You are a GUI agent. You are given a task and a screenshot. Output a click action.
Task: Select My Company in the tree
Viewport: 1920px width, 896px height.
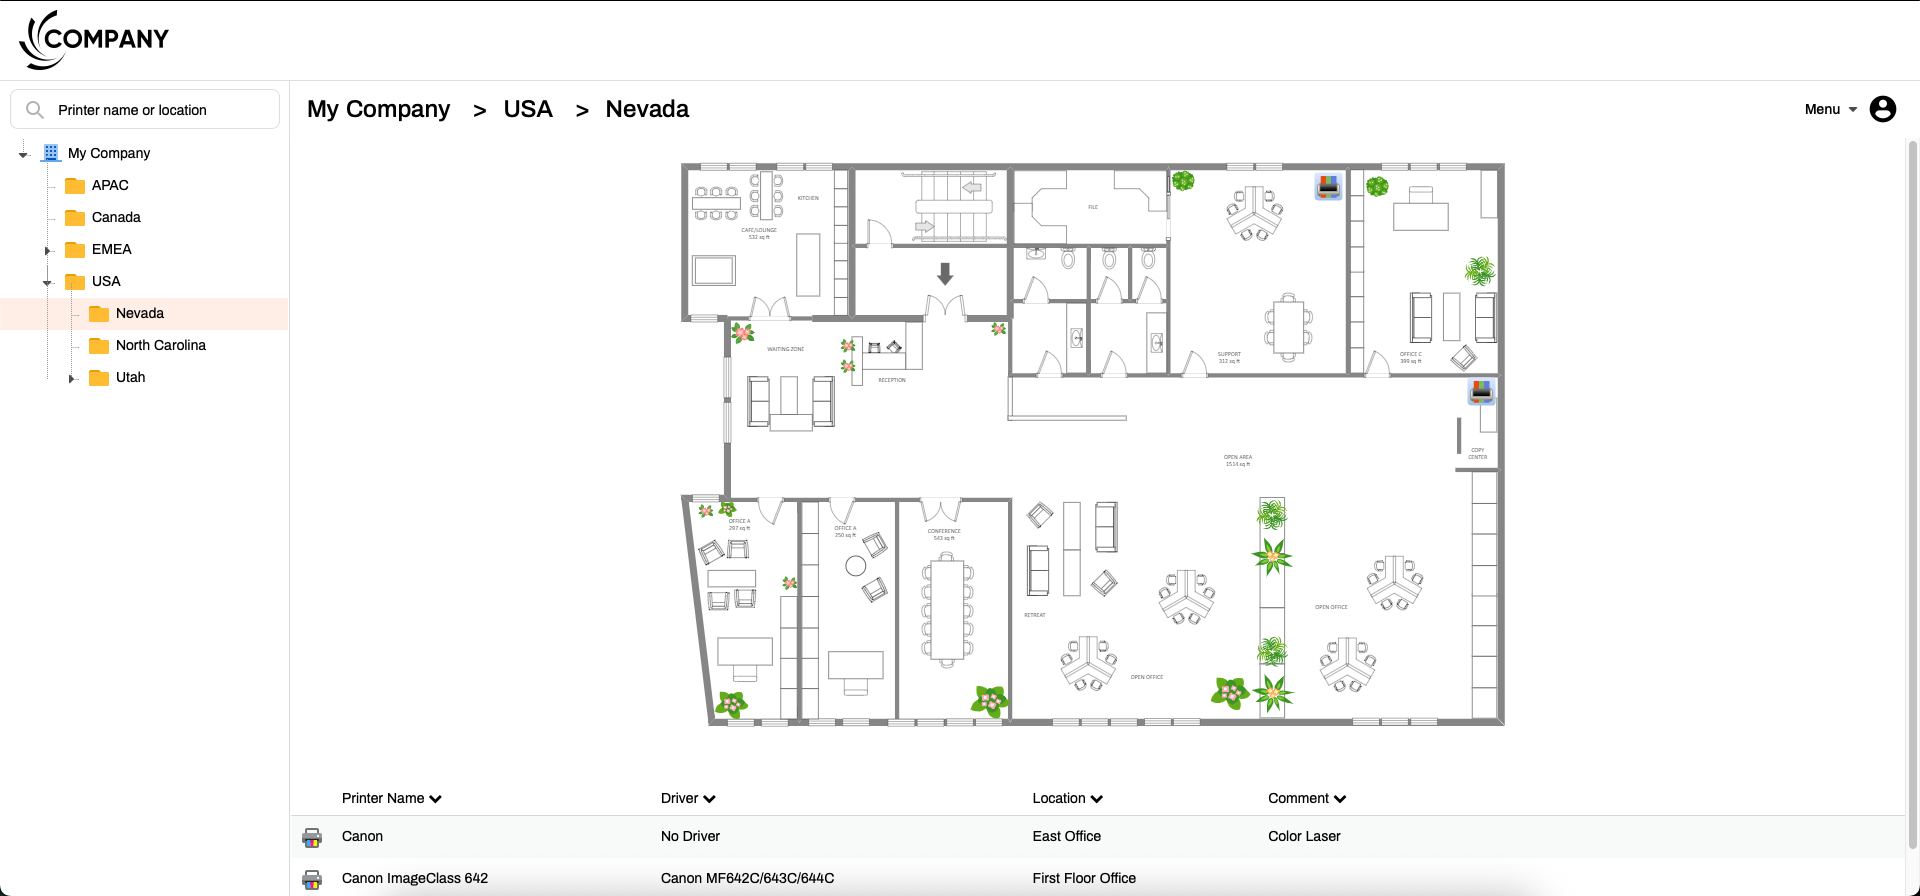point(109,153)
